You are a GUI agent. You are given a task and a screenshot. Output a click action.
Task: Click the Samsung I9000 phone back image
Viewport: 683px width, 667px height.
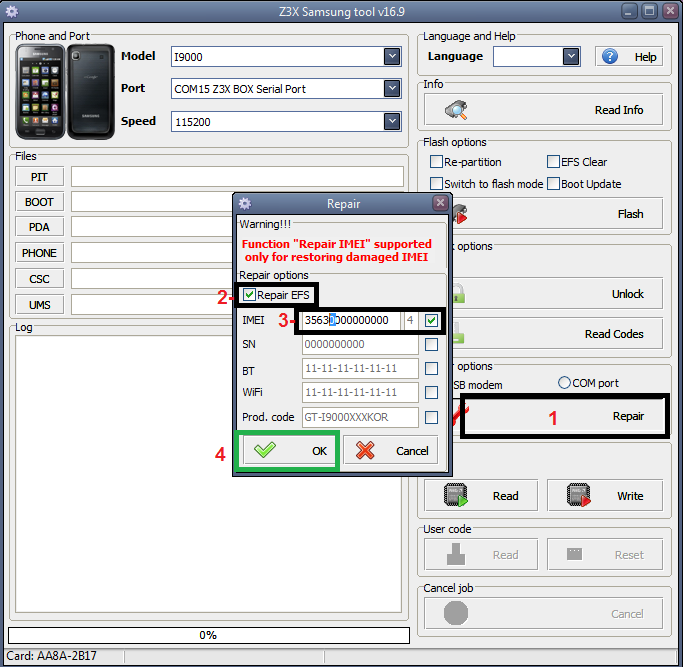point(91,91)
